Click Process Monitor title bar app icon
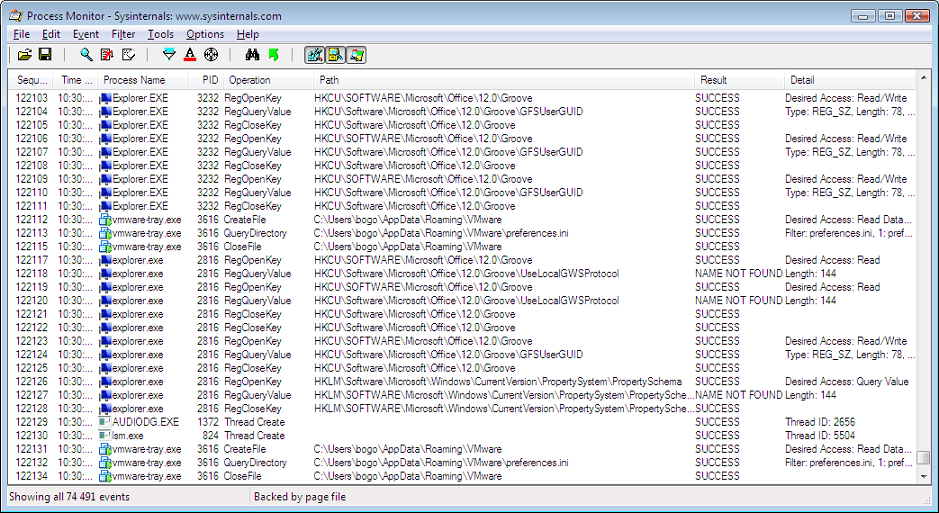This screenshot has height=513, width=939. 16,16
